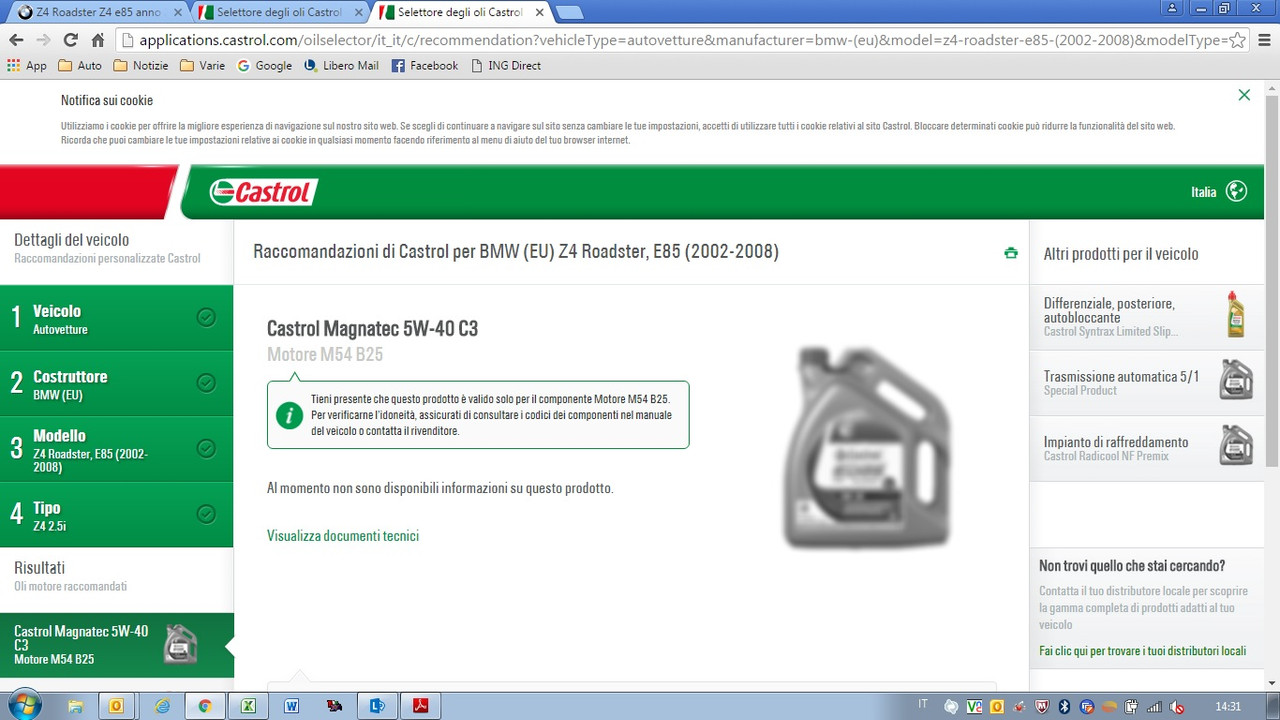Open the ING Direct bookmark

(x=505, y=66)
